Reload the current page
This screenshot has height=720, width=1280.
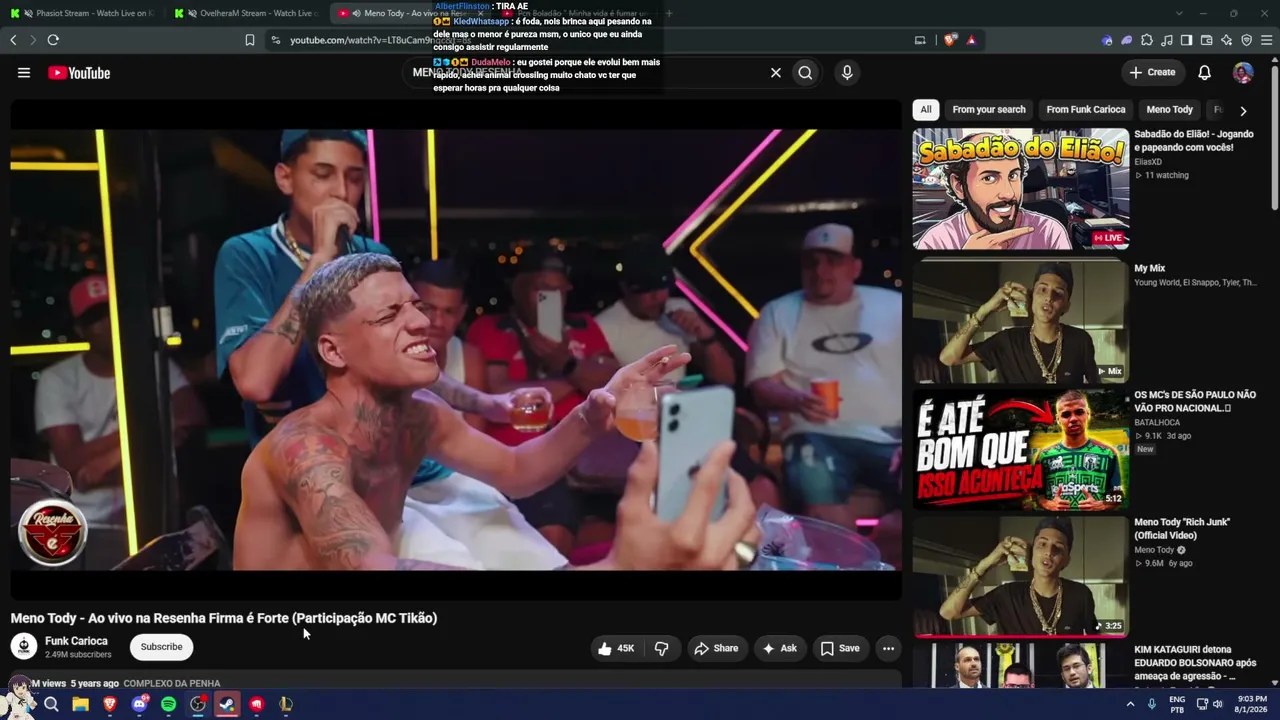pyautogui.click(x=53, y=40)
